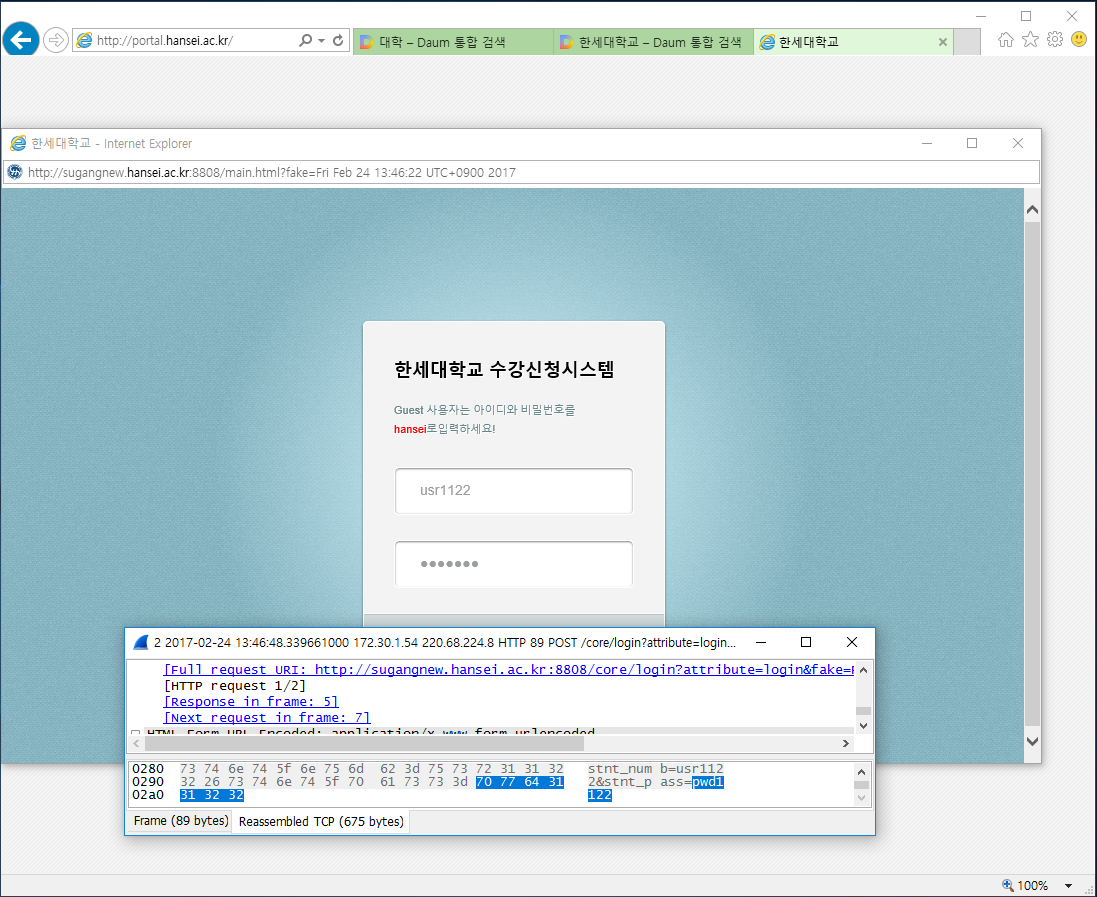
Task: Click the horizontal scrollbar thumb in packet details
Action: pyautogui.click(x=365, y=744)
